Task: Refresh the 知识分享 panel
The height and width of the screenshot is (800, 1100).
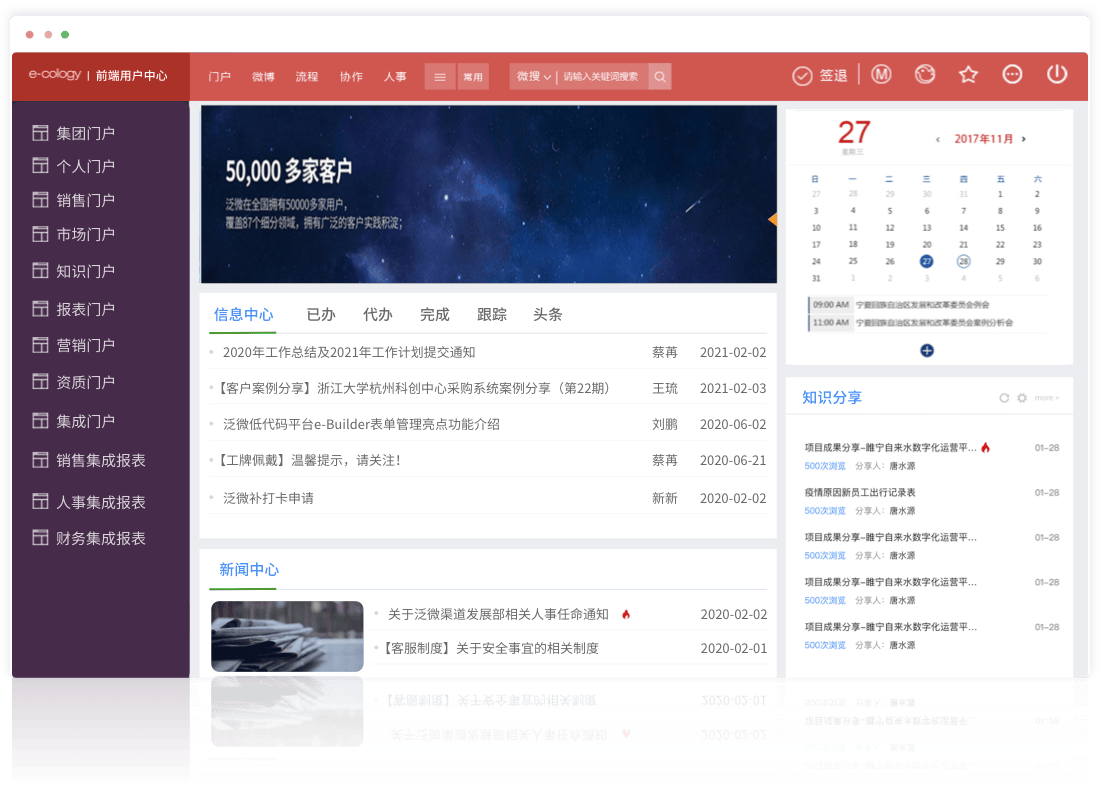Action: click(1004, 398)
